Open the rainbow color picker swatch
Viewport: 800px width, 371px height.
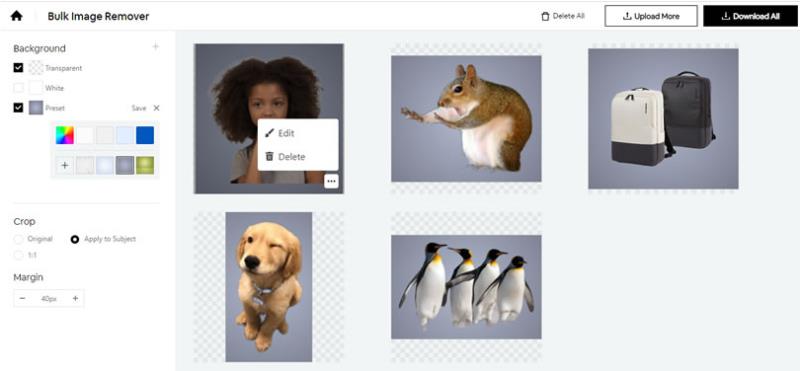pos(65,135)
